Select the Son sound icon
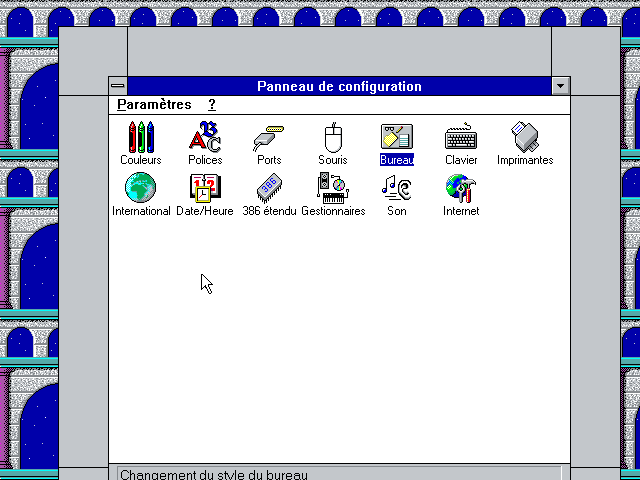 pos(397,188)
